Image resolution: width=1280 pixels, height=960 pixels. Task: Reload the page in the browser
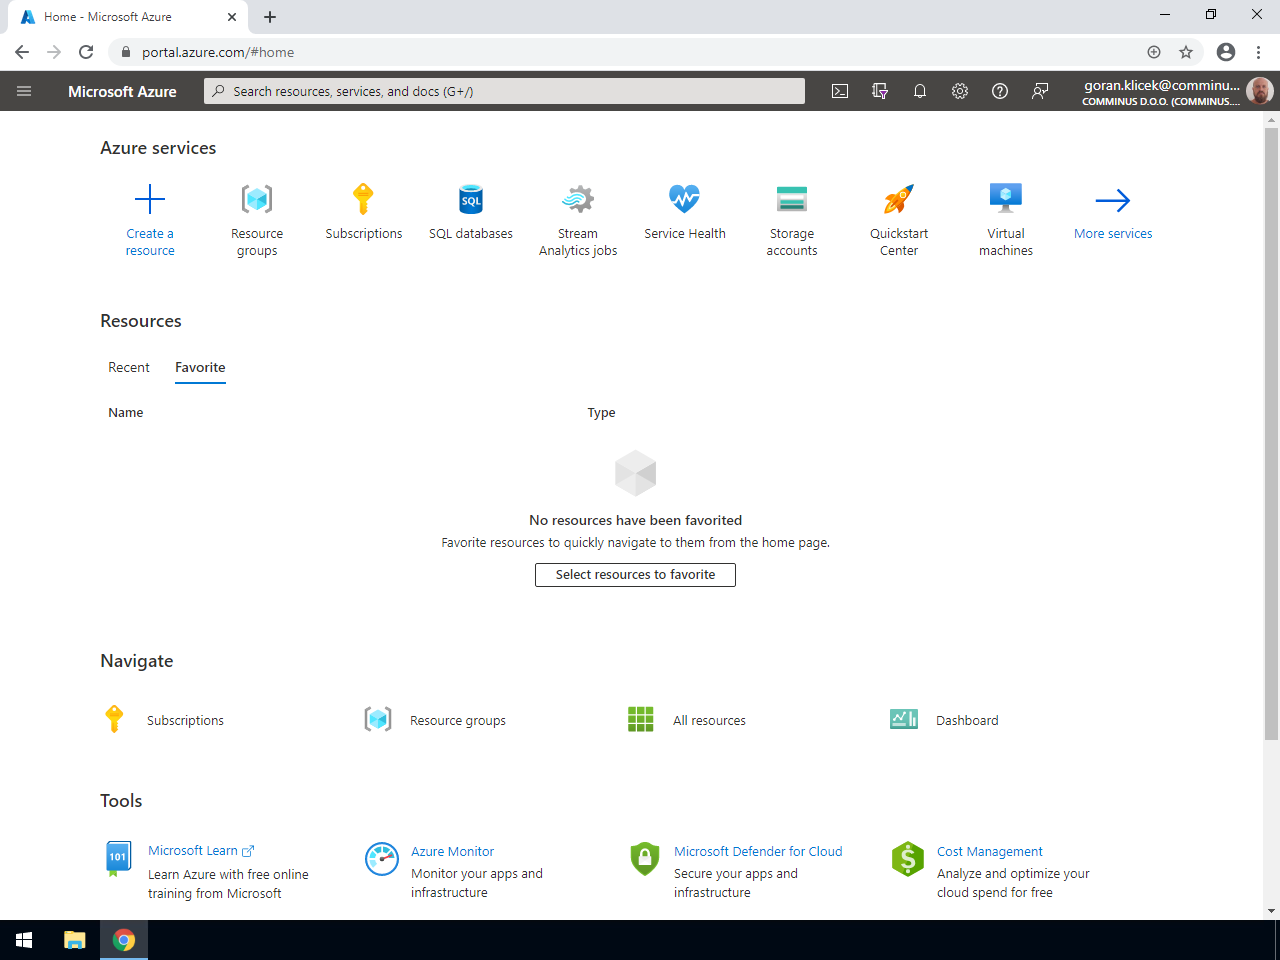[86, 52]
